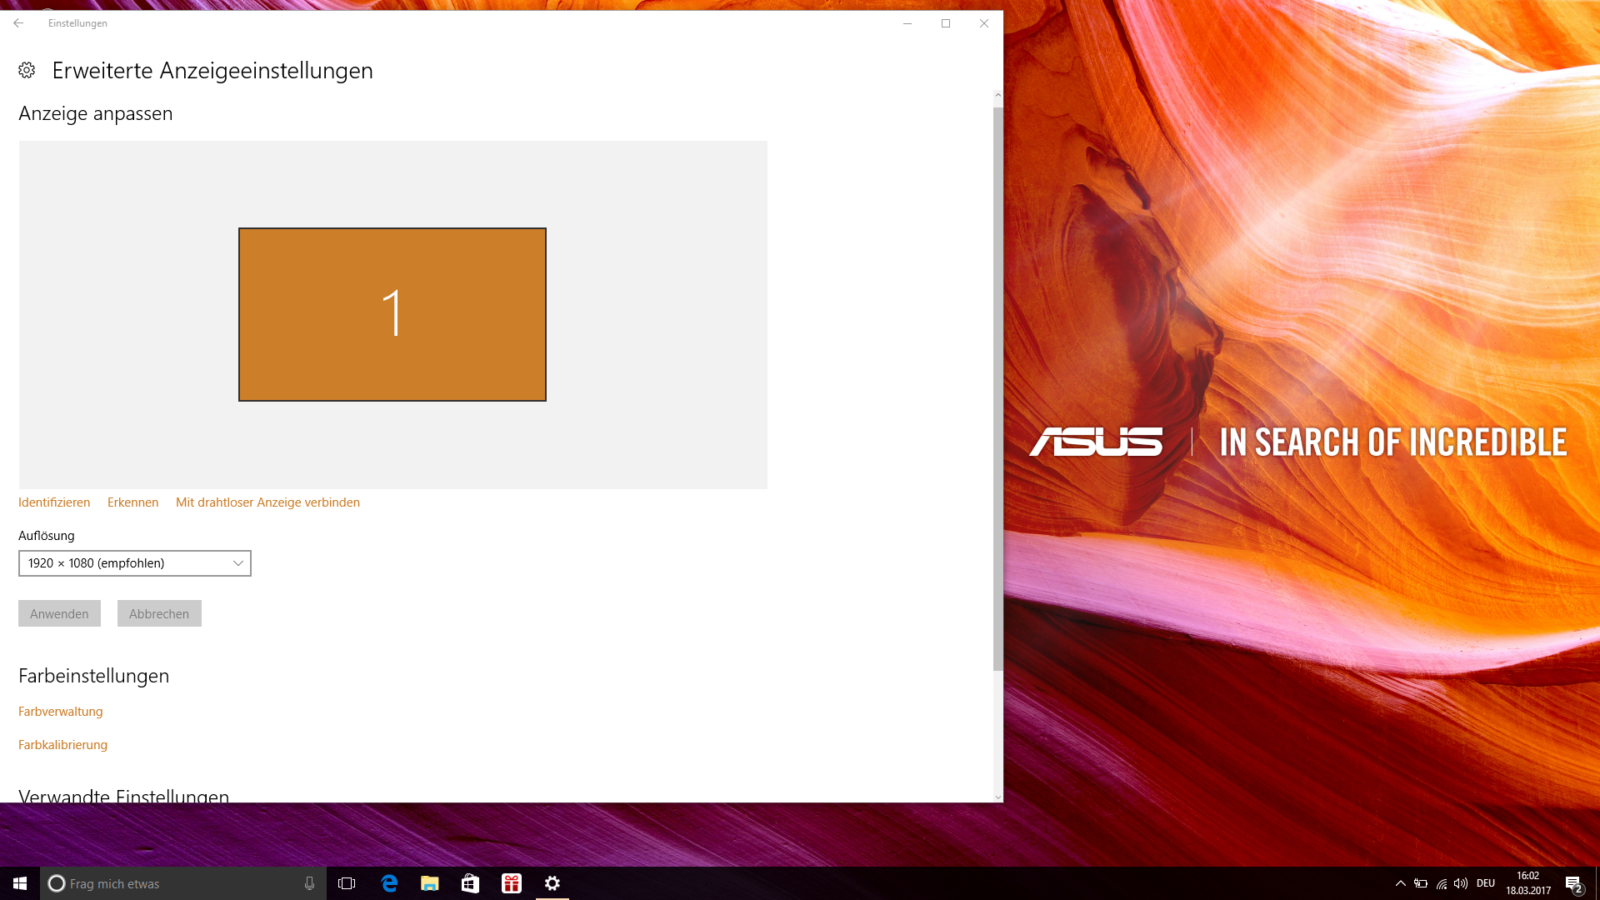The width and height of the screenshot is (1600, 900).
Task: Click the Identifizieren link
Action: (x=54, y=502)
